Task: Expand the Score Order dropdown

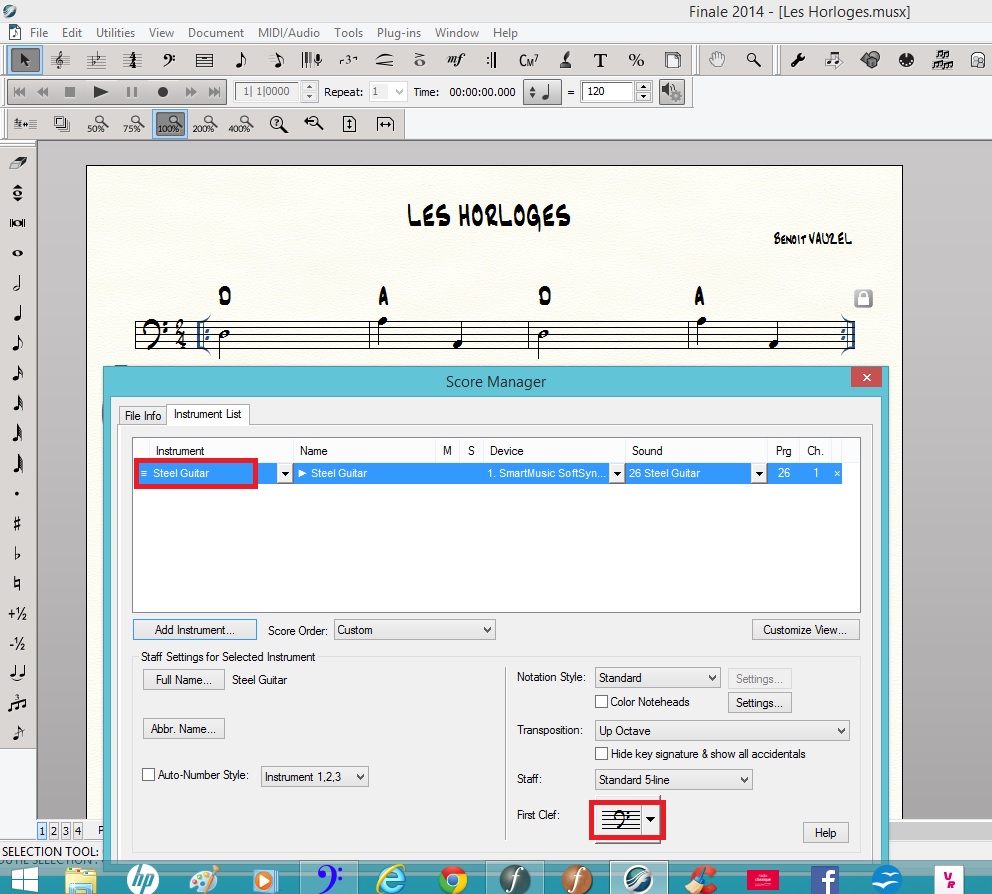Action: click(414, 630)
